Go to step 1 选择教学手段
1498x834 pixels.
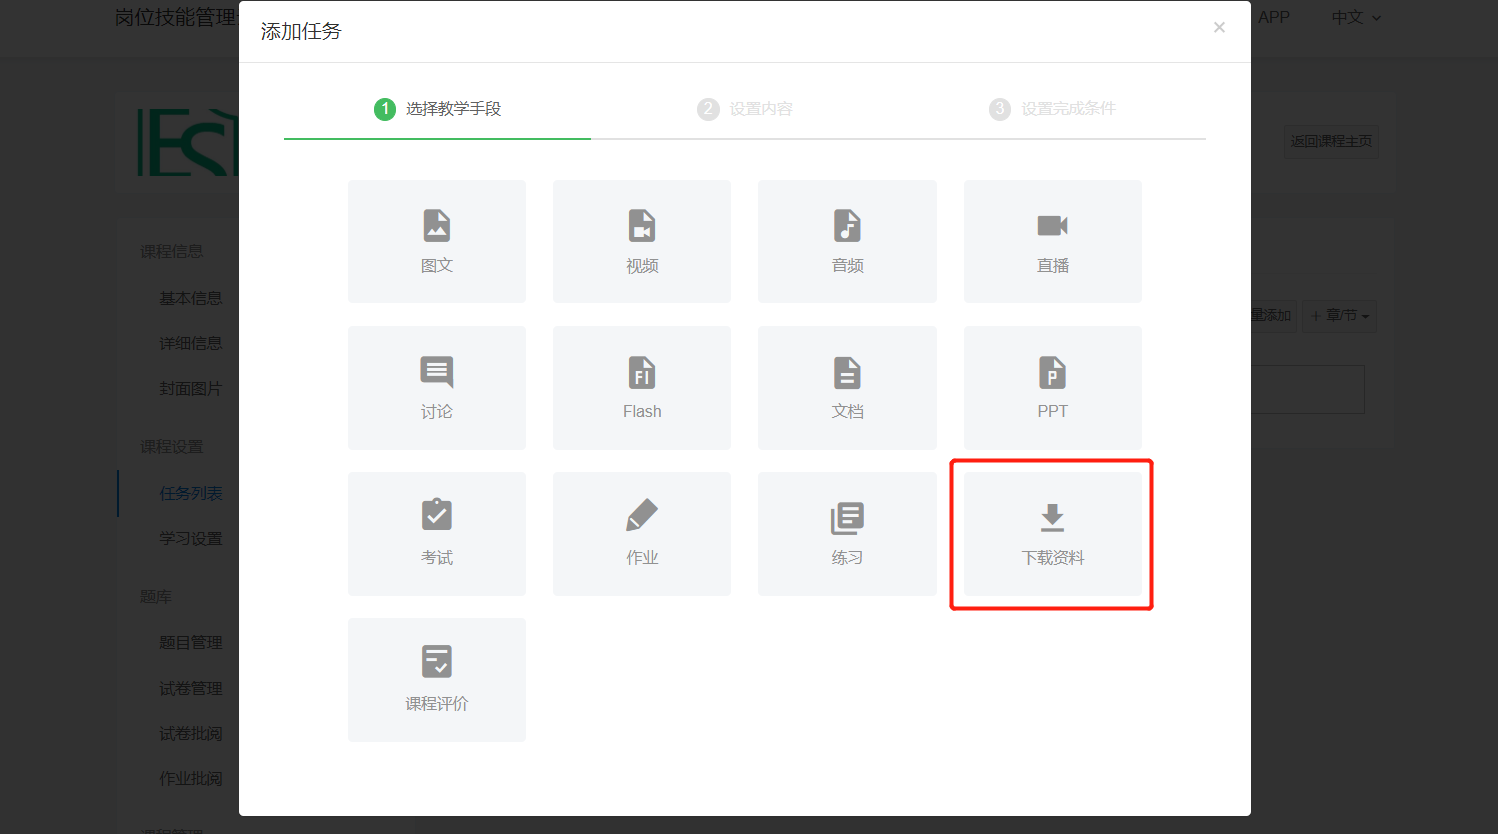coord(438,109)
